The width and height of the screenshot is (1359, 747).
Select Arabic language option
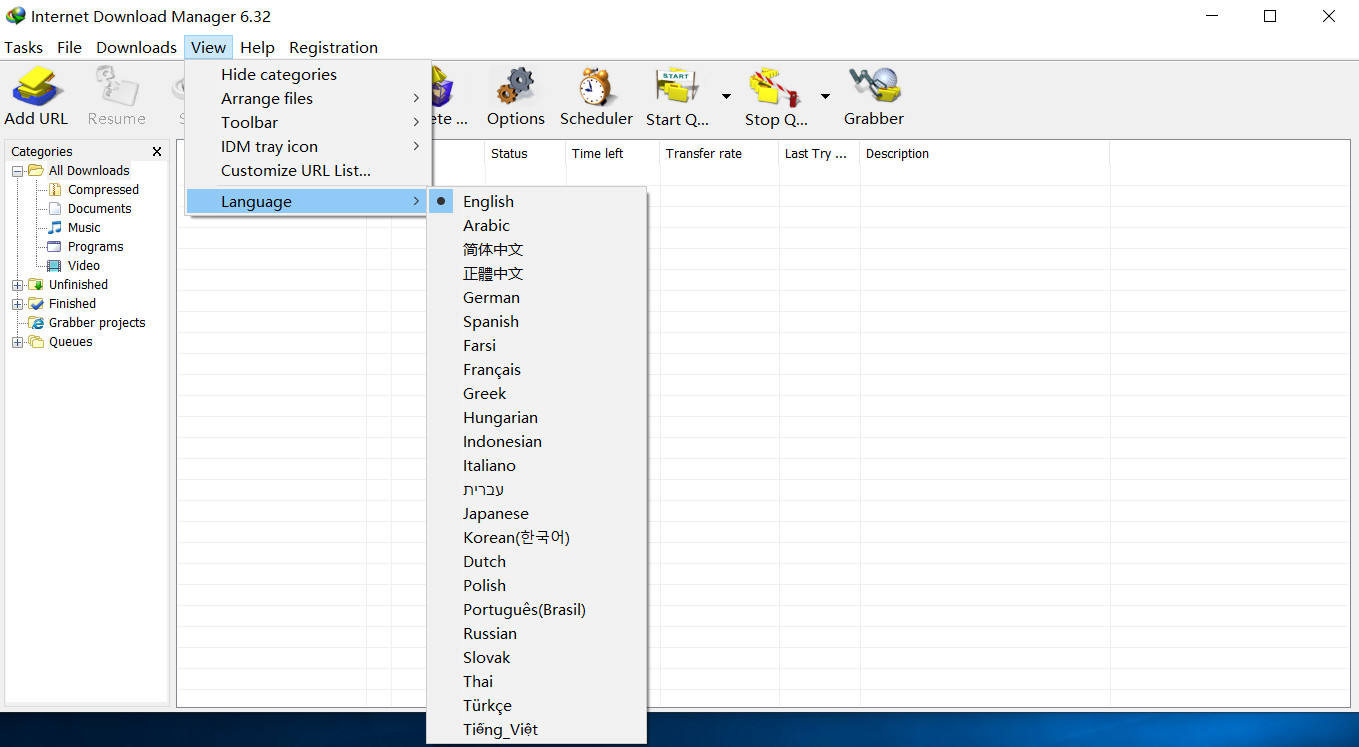[x=537, y=225]
